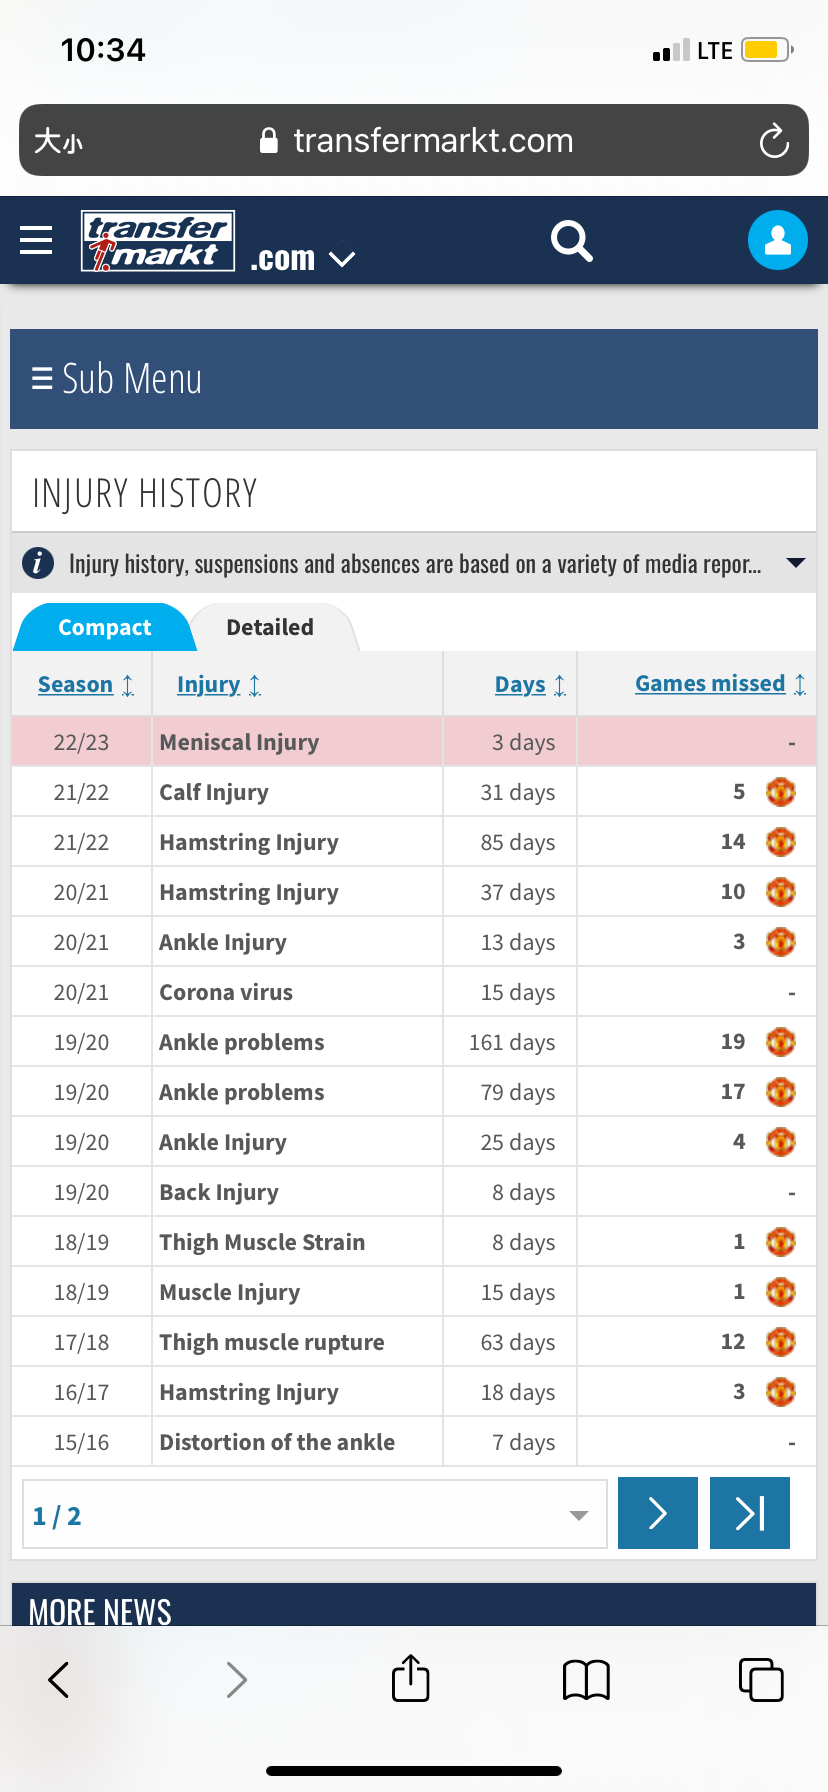Go back with Safari back arrow

[59, 1680]
